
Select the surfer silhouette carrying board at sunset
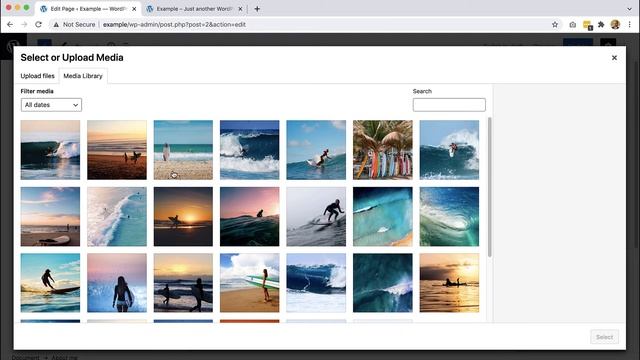coord(183,216)
